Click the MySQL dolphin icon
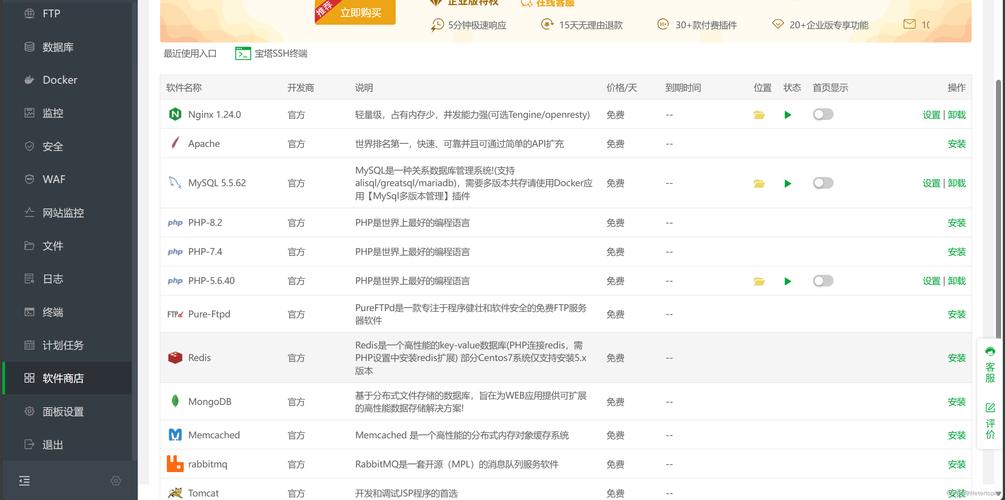The height and width of the screenshot is (500, 1005). [x=175, y=183]
